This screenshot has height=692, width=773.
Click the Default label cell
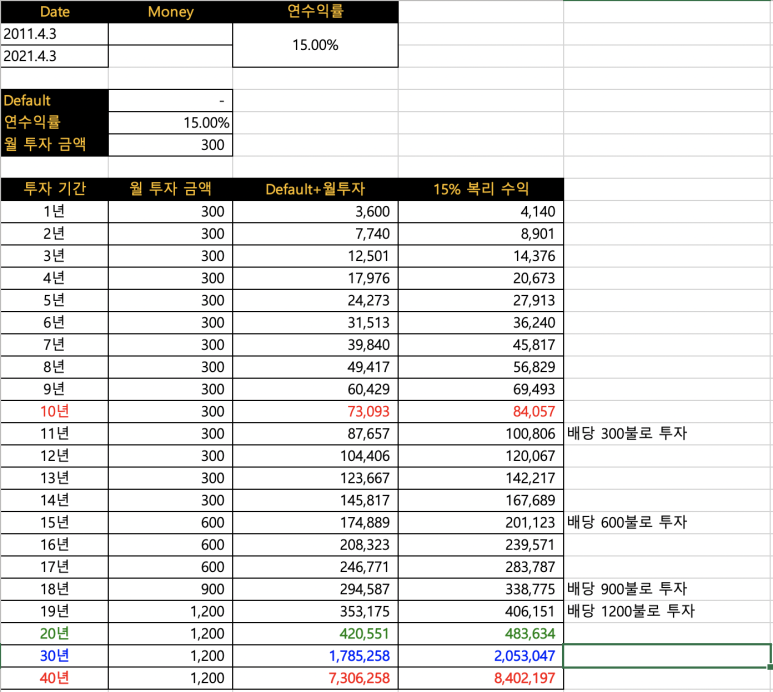click(x=54, y=101)
